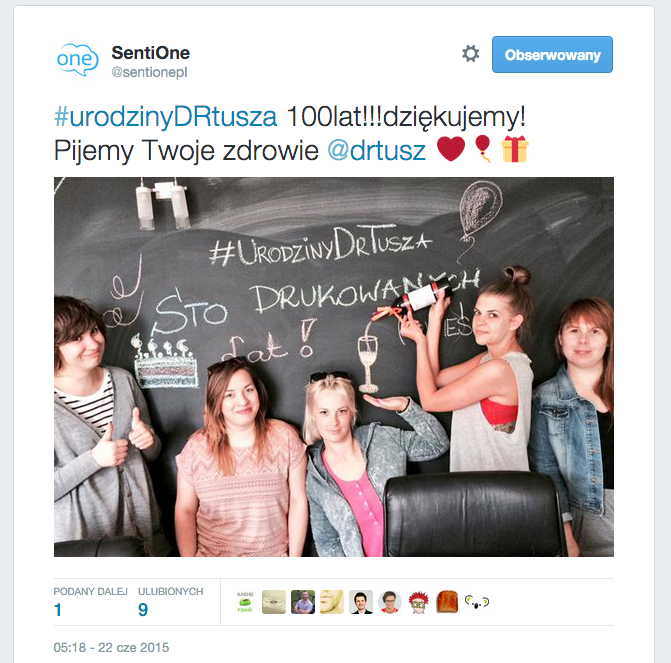This screenshot has height=663, width=671.
Task: Open the SentiOne profile name
Action: pyautogui.click(x=151, y=53)
